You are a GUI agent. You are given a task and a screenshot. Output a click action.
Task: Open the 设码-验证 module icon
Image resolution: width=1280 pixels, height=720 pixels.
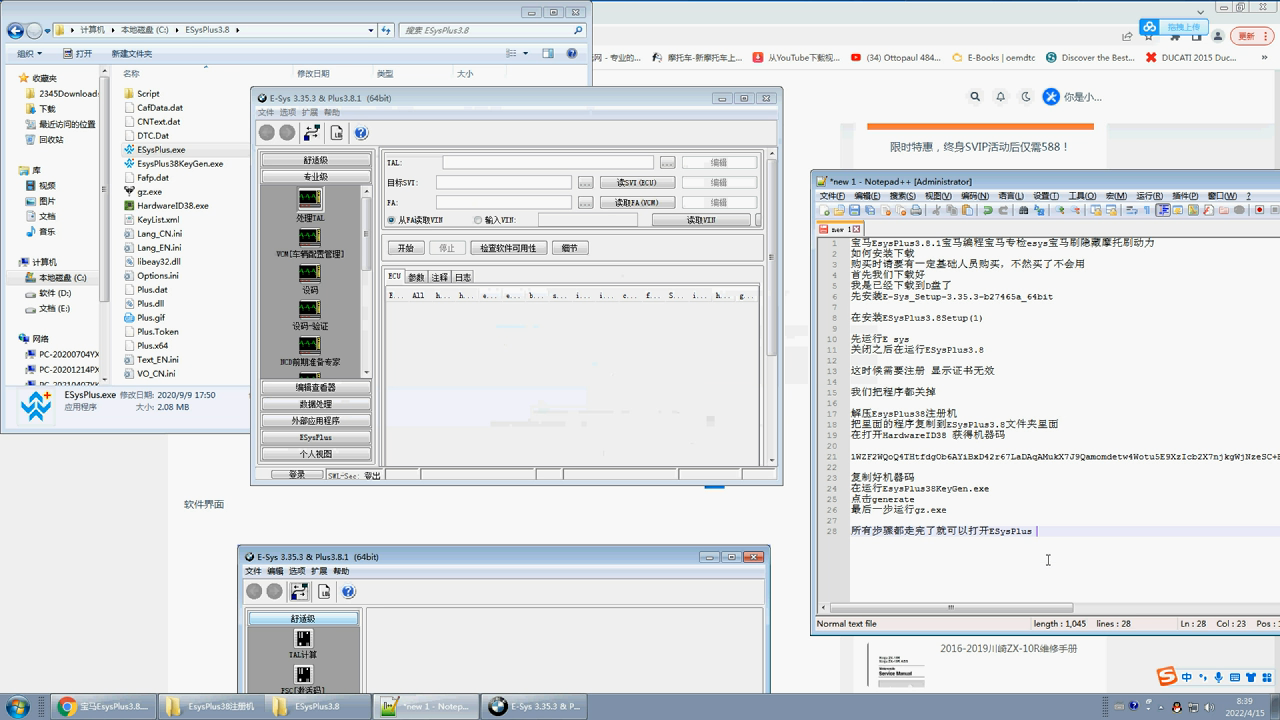pos(310,307)
